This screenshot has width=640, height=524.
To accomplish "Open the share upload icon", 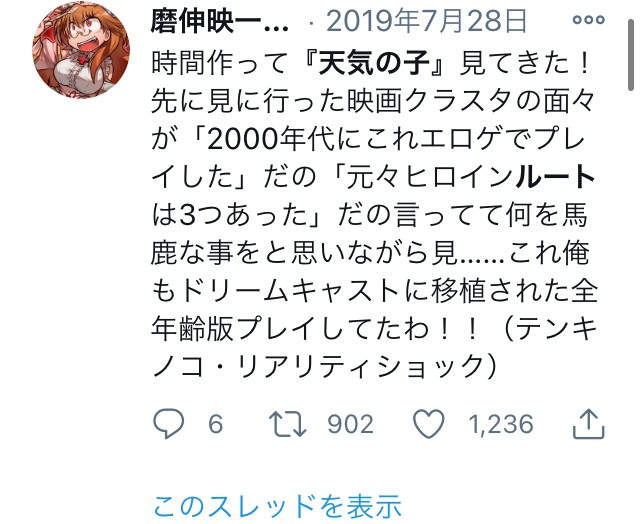I will 588,424.
